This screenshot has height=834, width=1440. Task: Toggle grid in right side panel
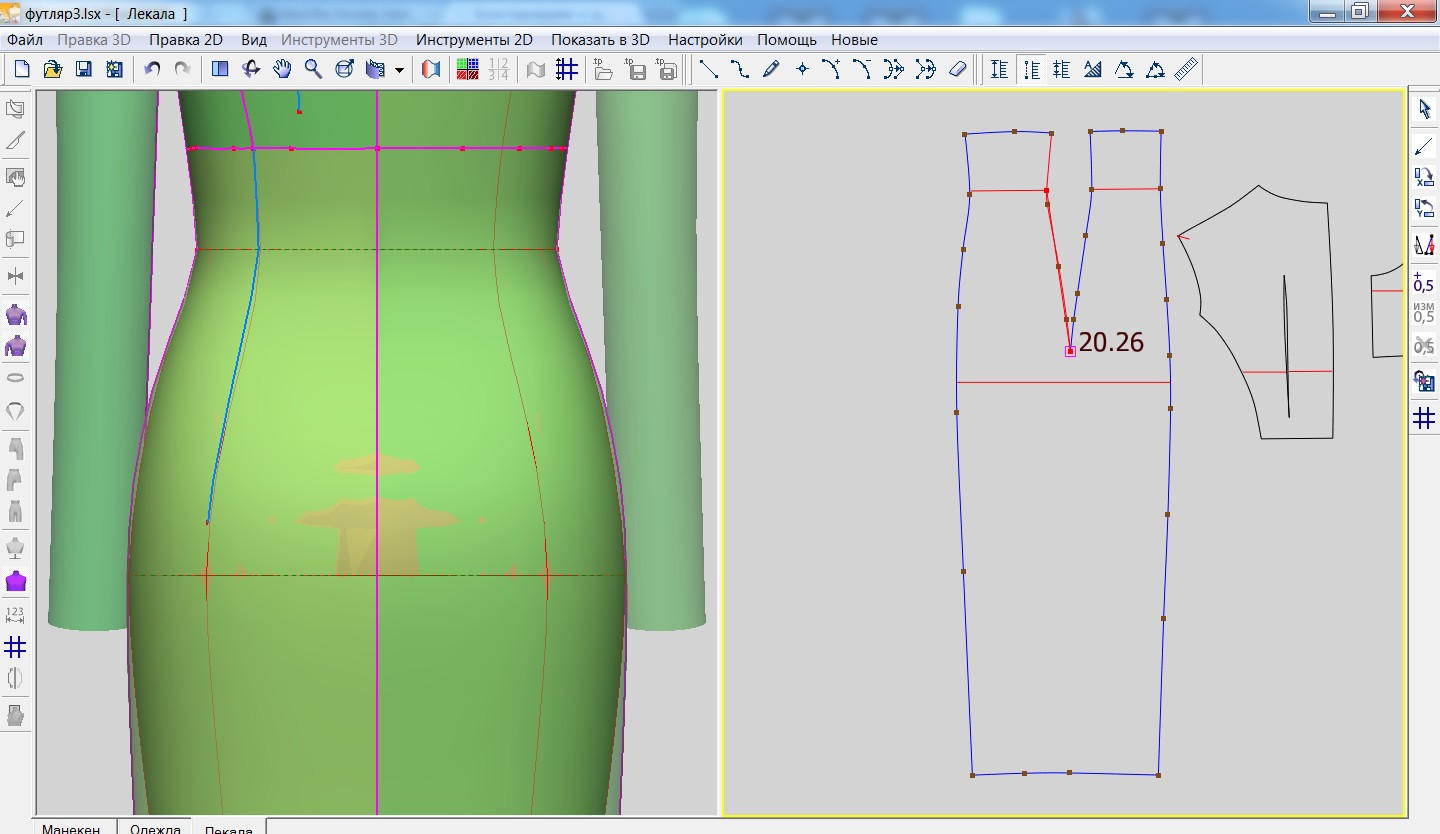[x=1424, y=418]
